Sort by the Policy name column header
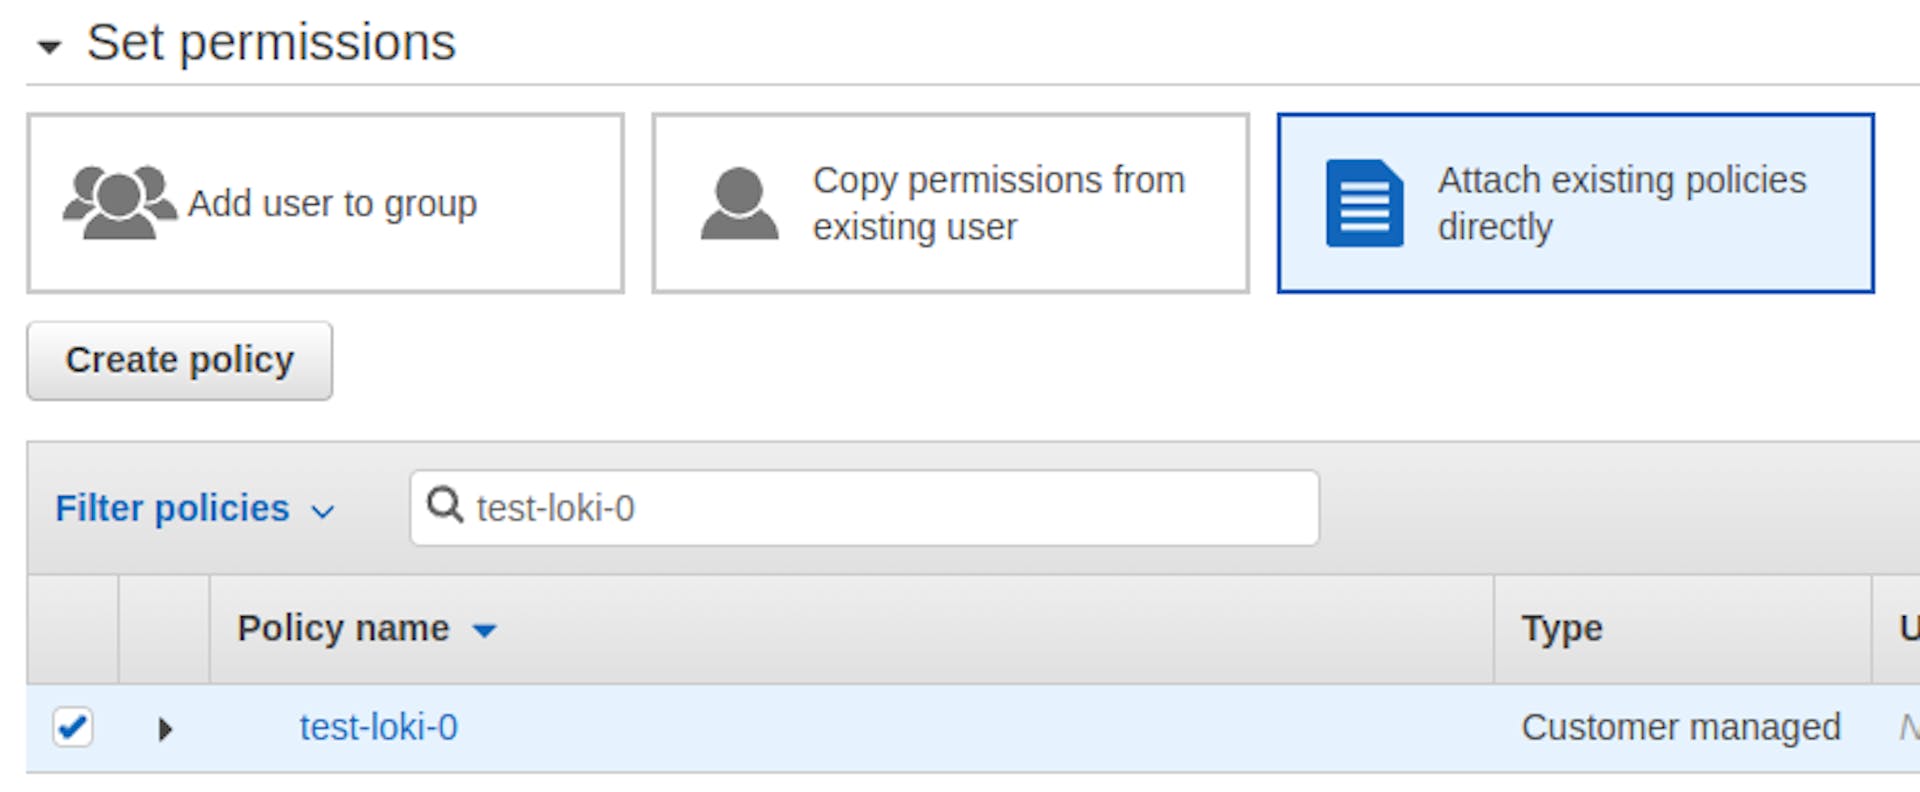The image size is (1920, 792). (343, 628)
